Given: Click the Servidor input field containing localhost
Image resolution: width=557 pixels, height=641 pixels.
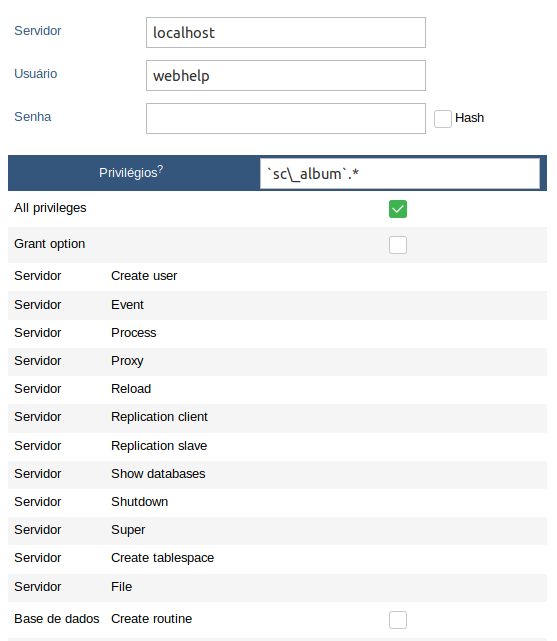Looking at the screenshot, I should click(x=286, y=32).
